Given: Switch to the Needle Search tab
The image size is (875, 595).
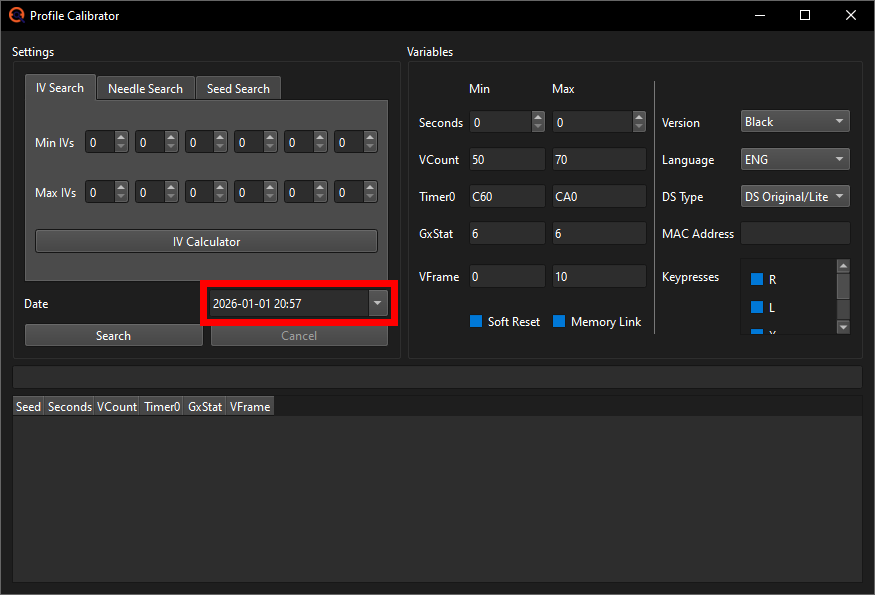Looking at the screenshot, I should [145, 88].
